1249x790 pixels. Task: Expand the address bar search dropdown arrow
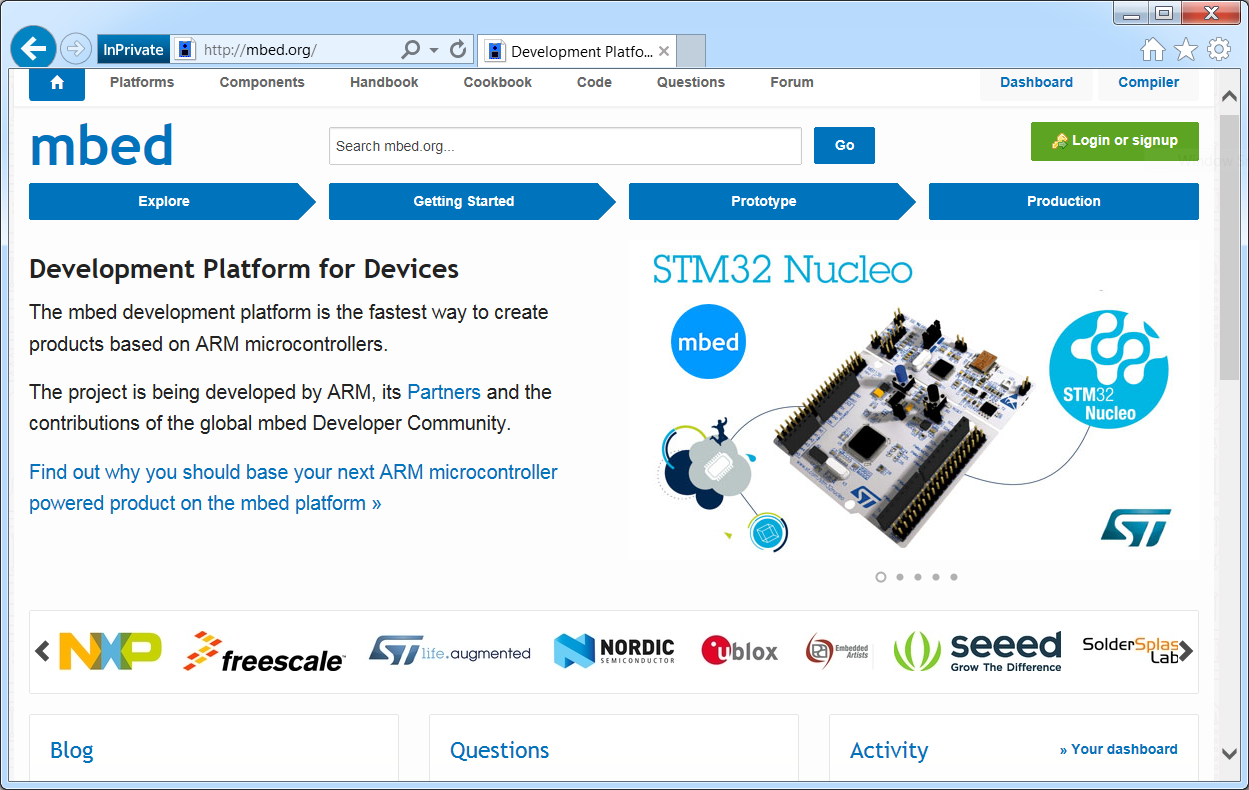[434, 49]
